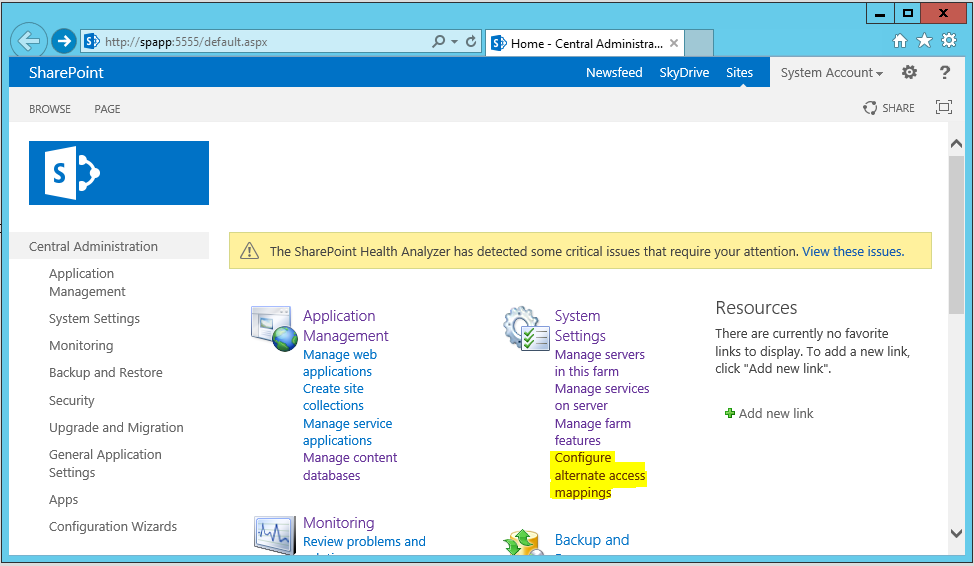Viewport: 974px width, 566px height.
Task: Open the System Settings heading link
Action: tap(580, 326)
